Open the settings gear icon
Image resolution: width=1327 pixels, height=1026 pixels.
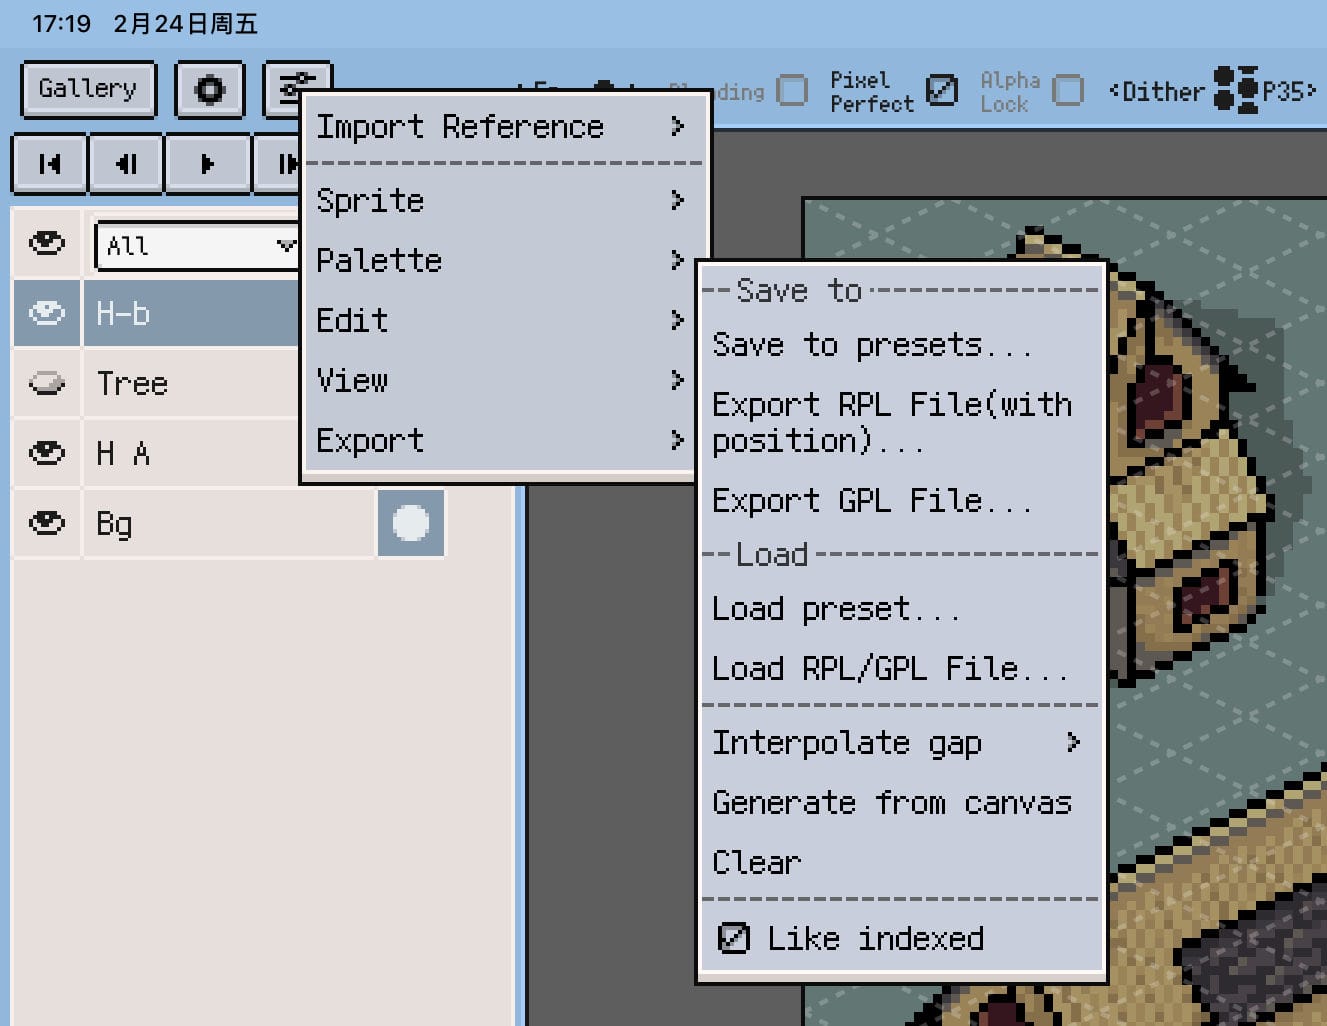coord(210,89)
